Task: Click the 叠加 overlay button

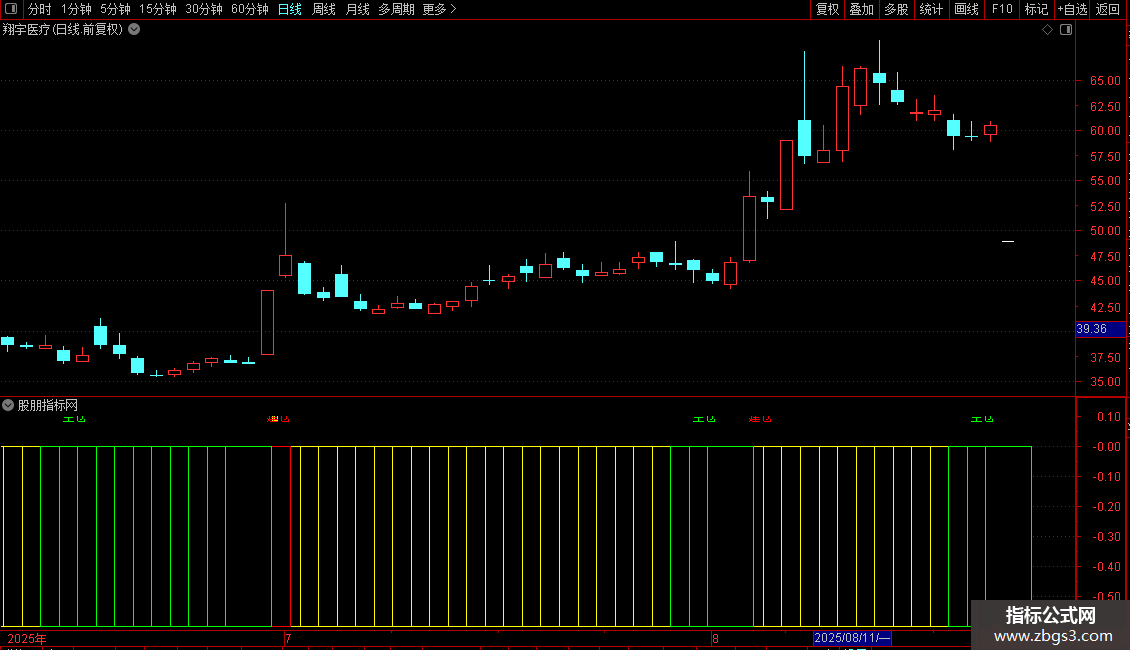Action: pyautogui.click(x=862, y=9)
